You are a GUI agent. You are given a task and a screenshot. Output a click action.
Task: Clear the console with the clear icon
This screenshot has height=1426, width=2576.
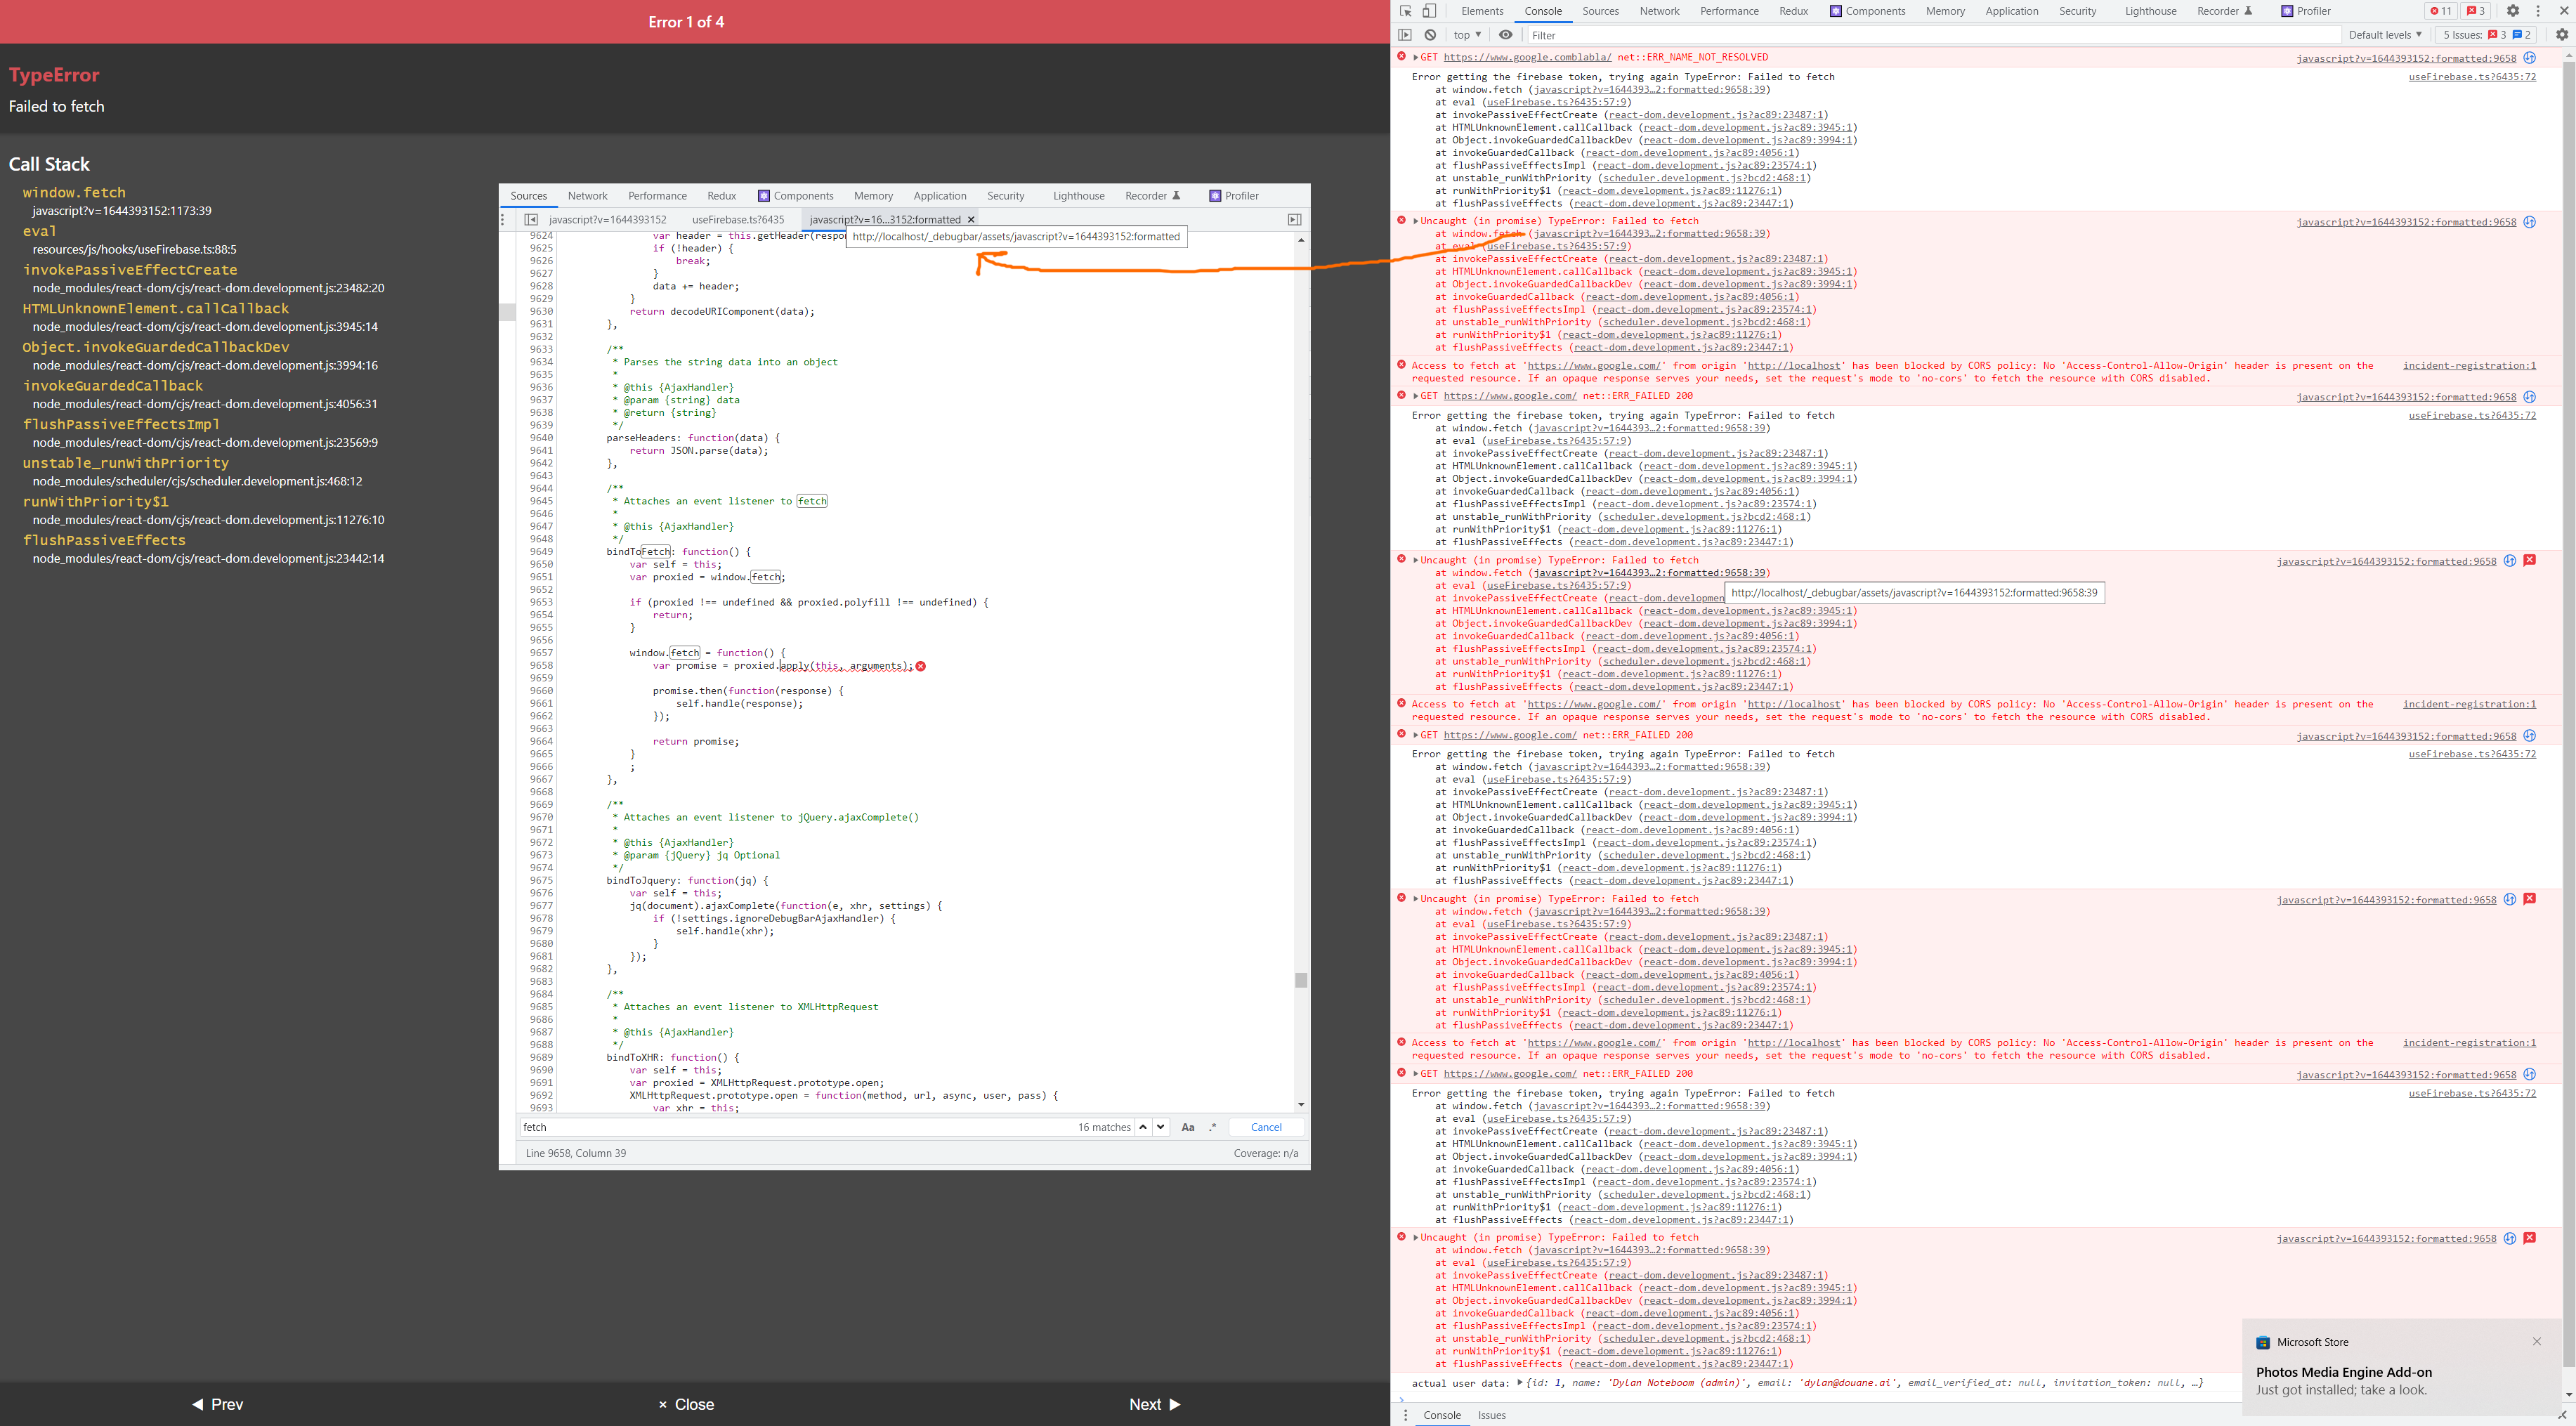(1430, 34)
